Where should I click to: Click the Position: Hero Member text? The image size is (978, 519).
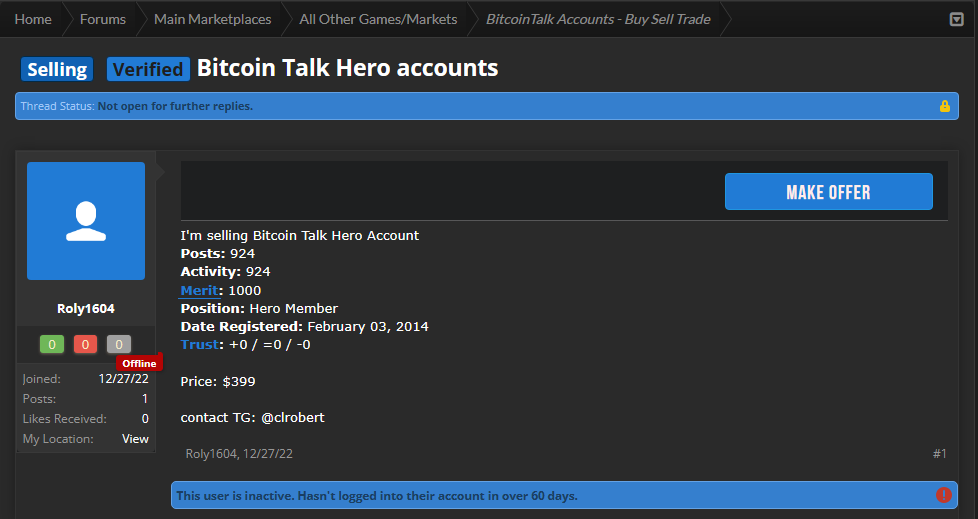[x=259, y=308]
